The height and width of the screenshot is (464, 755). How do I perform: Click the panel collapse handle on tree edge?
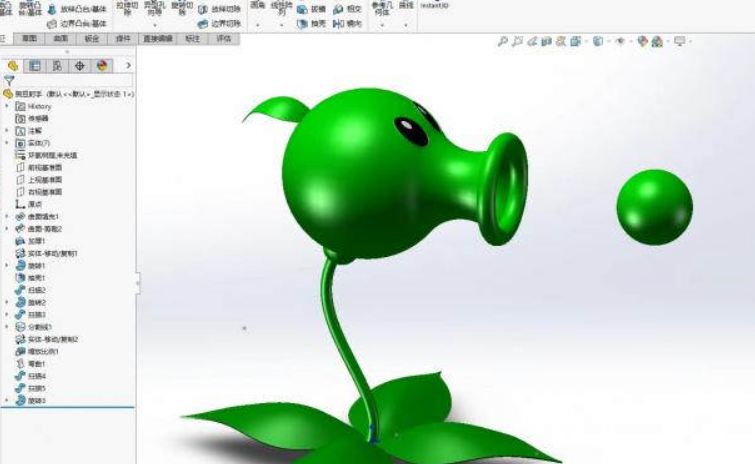138,282
